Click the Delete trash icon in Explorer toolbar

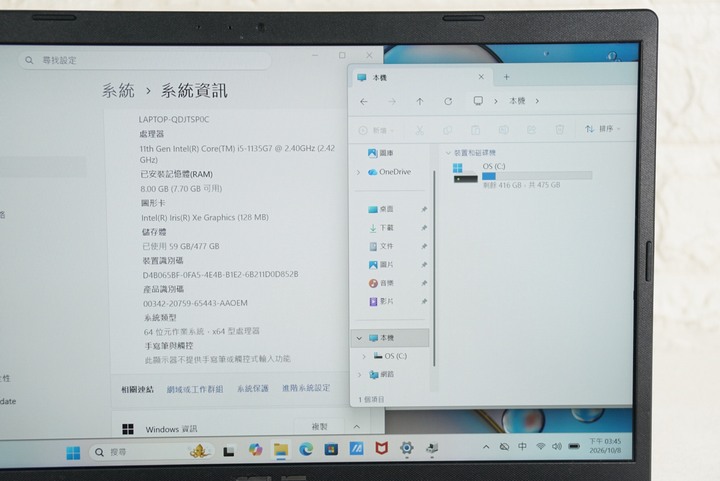click(x=559, y=129)
